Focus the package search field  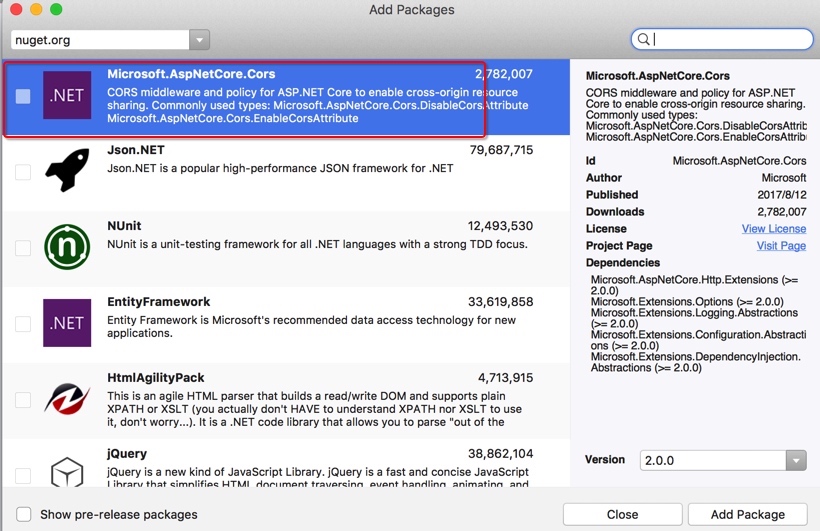pos(722,39)
